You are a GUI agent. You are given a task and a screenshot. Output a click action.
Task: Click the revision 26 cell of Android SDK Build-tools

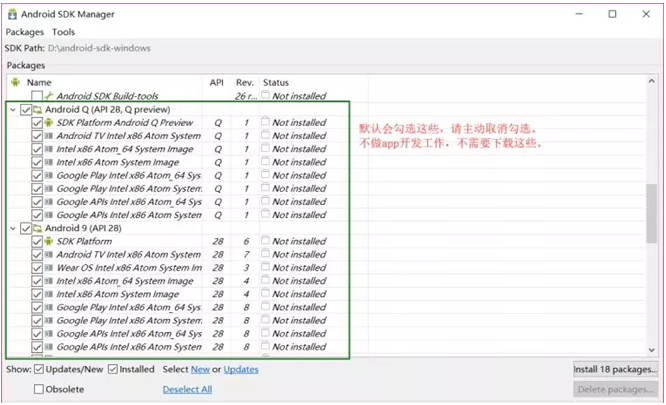click(x=246, y=96)
